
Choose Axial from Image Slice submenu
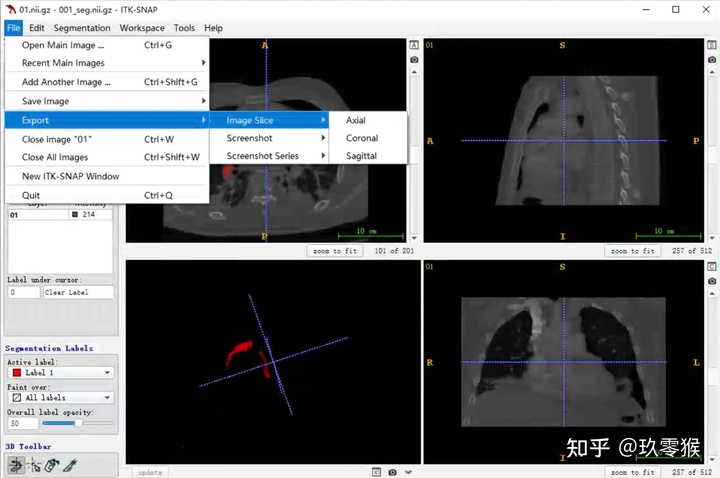click(367, 120)
